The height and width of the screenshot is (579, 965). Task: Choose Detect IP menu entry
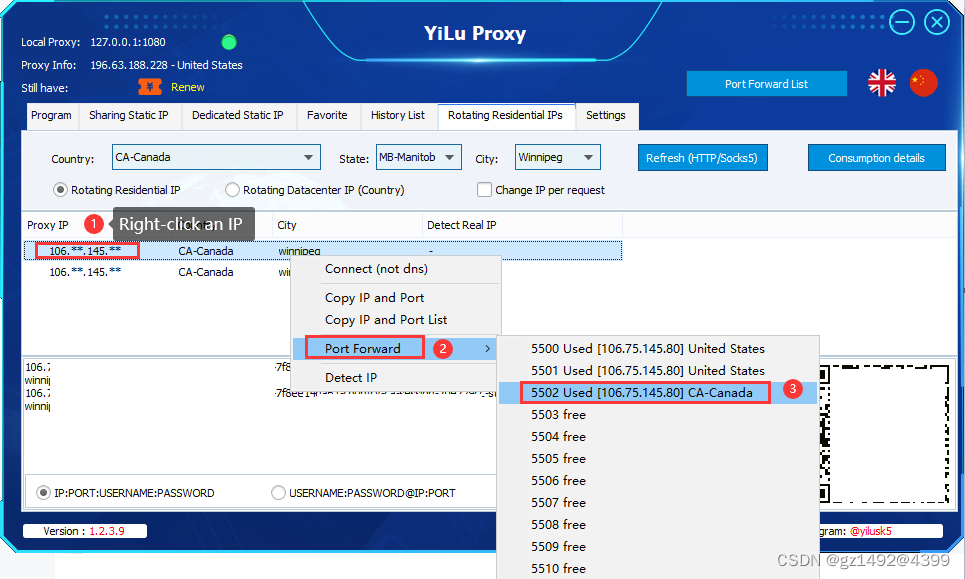tap(396, 378)
